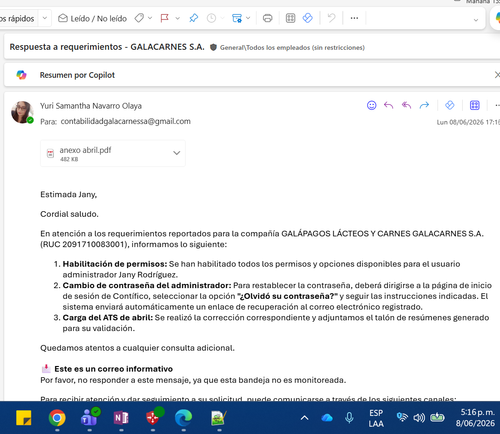This screenshot has height=434, width=500.
Task: Click the Copilot logo in summary bar
Action: coord(21,75)
